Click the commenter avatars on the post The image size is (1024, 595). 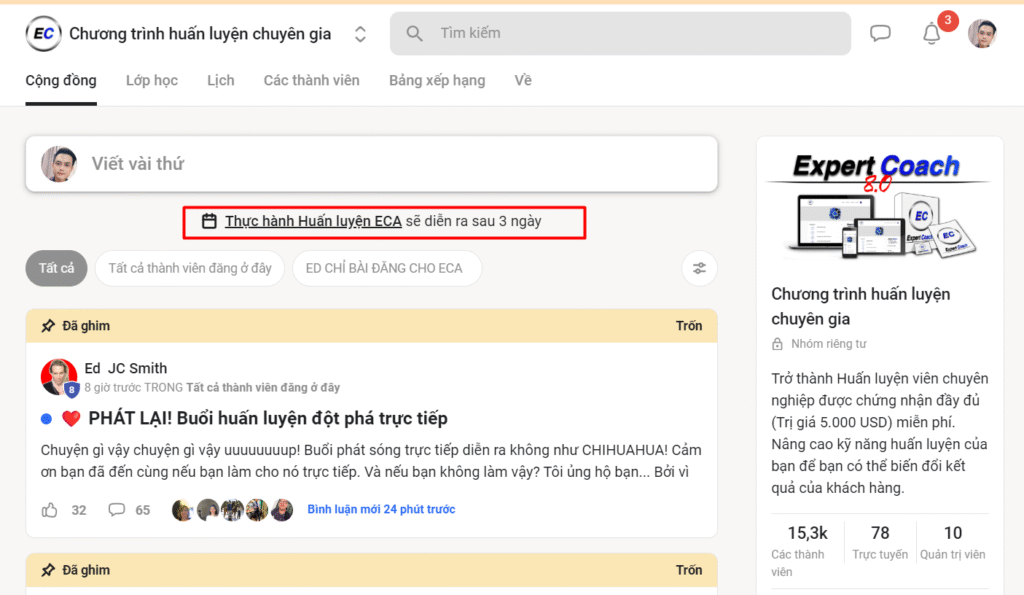click(x=232, y=510)
